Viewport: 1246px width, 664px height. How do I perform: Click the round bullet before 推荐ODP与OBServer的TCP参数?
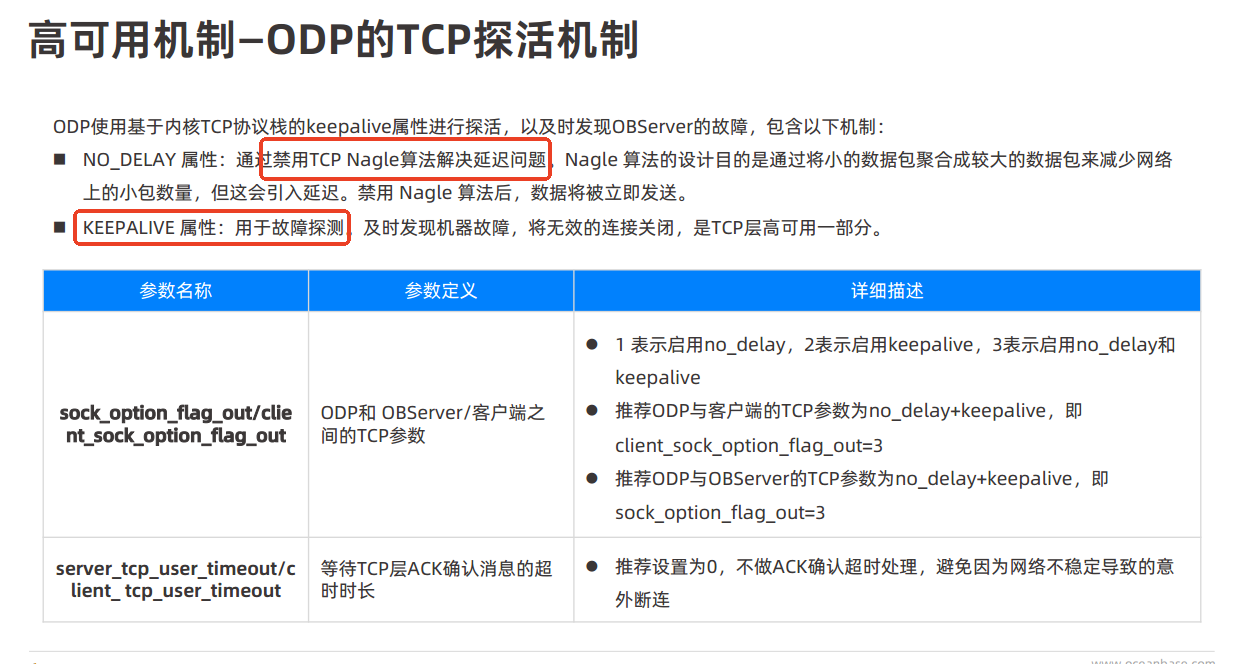[x=592, y=479]
